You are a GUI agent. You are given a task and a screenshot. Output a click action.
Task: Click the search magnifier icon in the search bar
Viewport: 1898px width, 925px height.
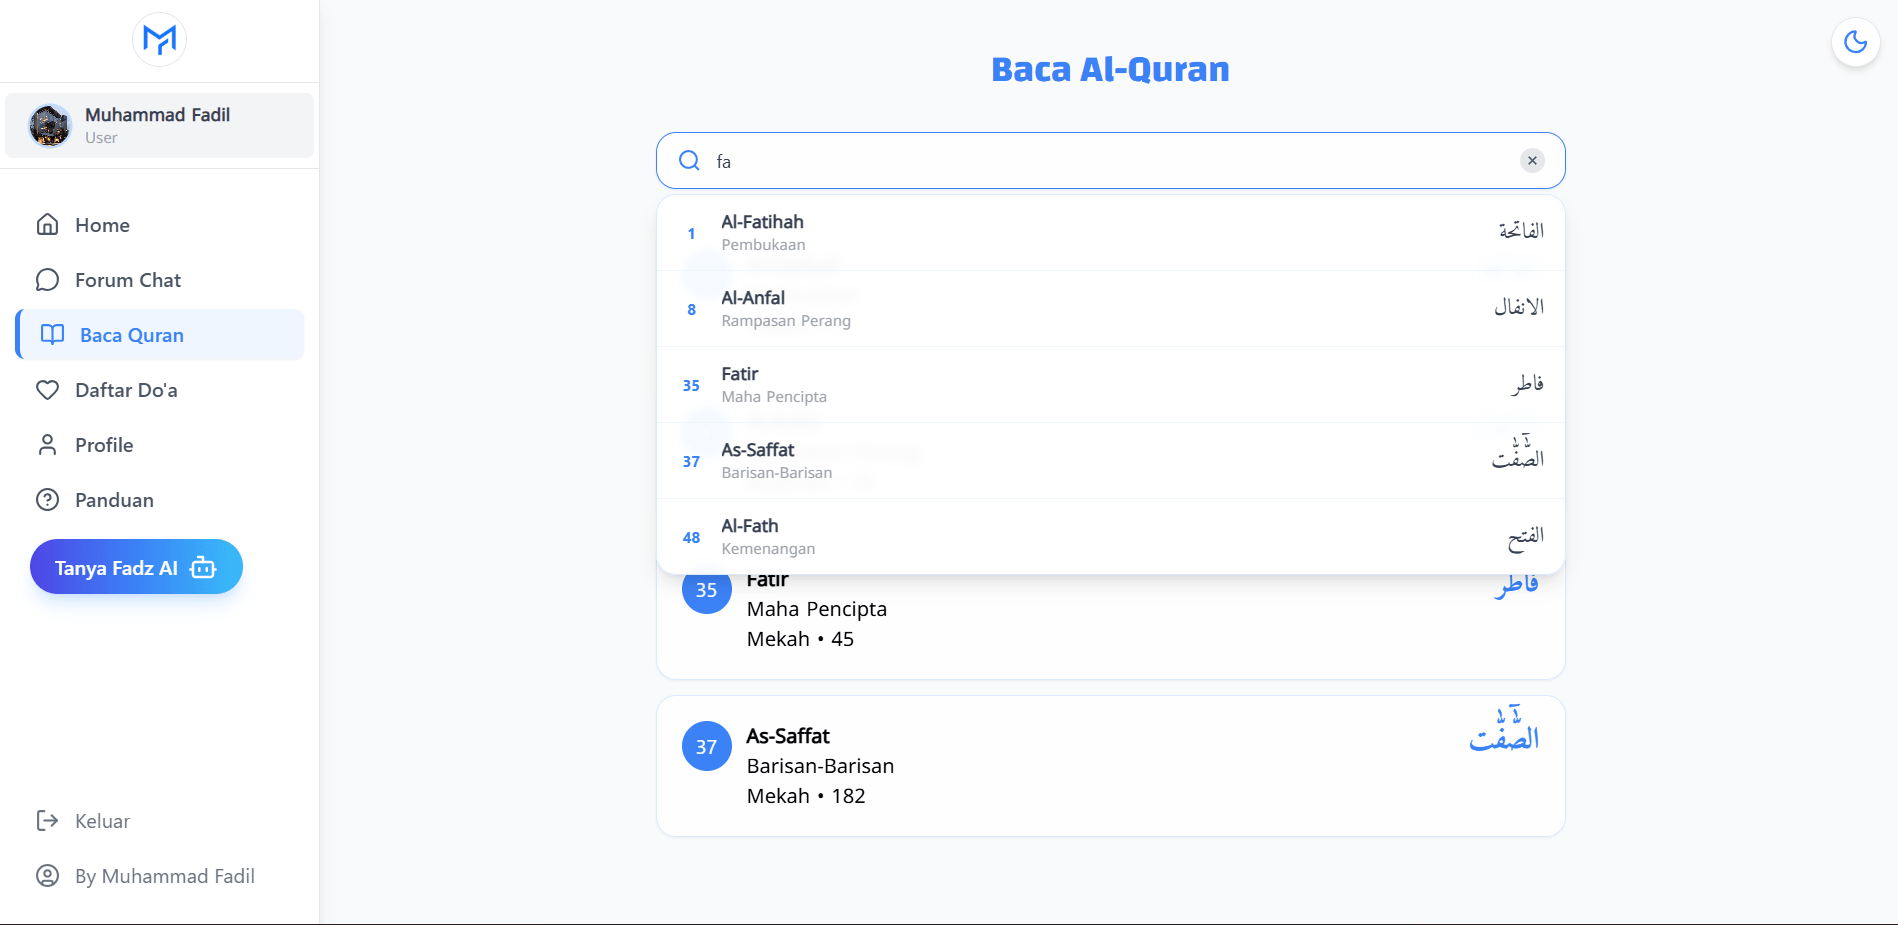[x=689, y=160]
